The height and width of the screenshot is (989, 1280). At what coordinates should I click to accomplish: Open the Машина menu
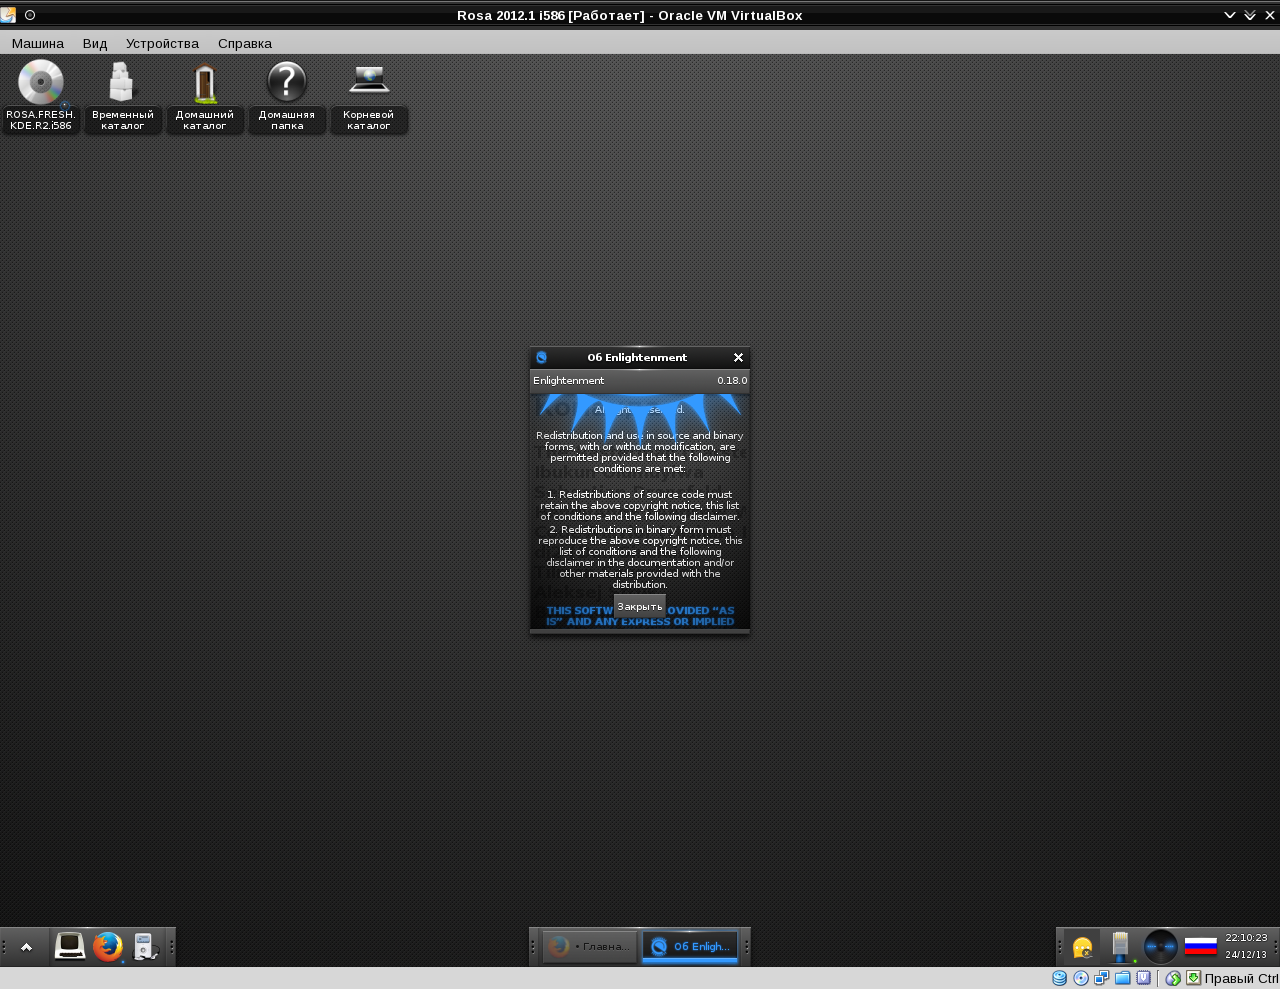pos(38,43)
